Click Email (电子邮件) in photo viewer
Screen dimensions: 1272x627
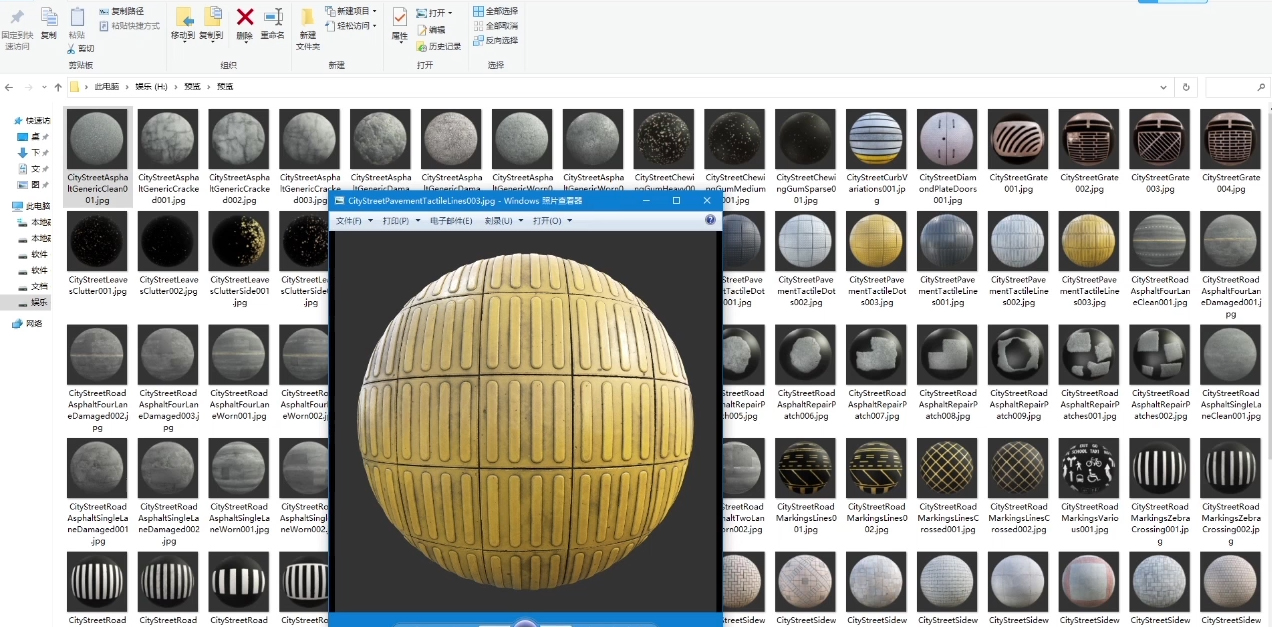(451, 221)
